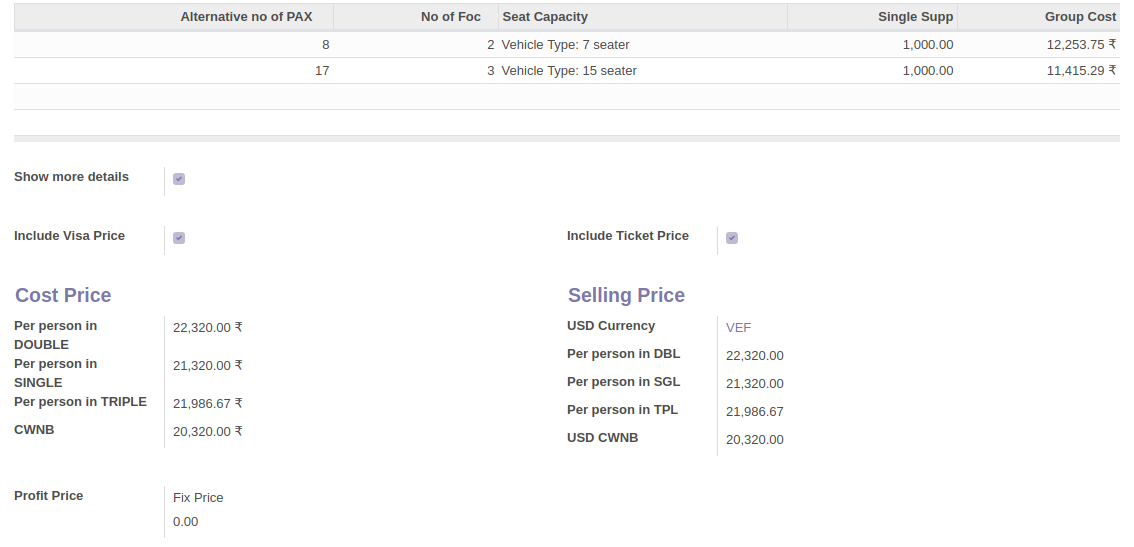Click the 12,253.75 group cost cell

coord(1080,45)
